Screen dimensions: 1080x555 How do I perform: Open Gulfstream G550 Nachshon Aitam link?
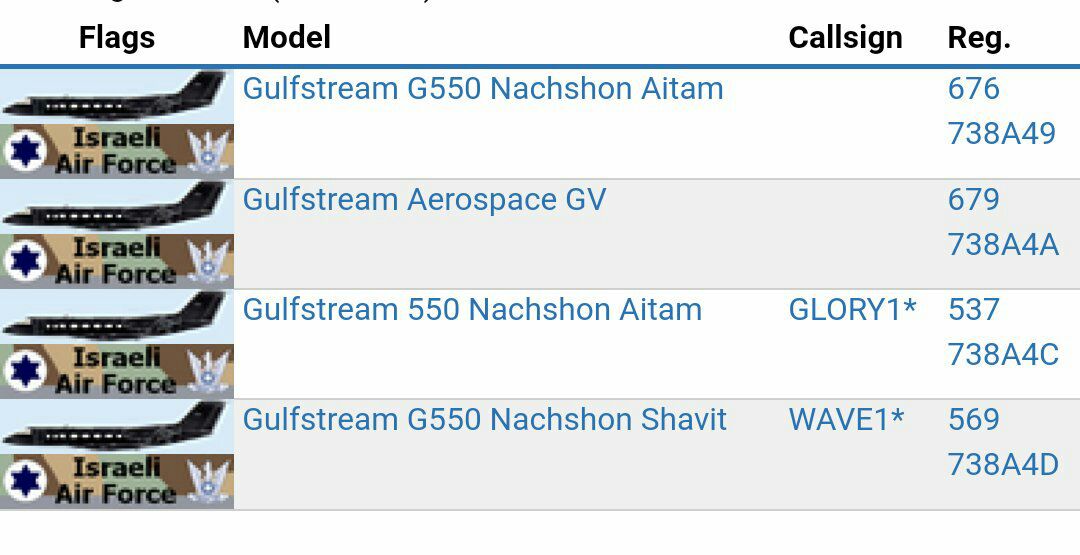point(483,89)
